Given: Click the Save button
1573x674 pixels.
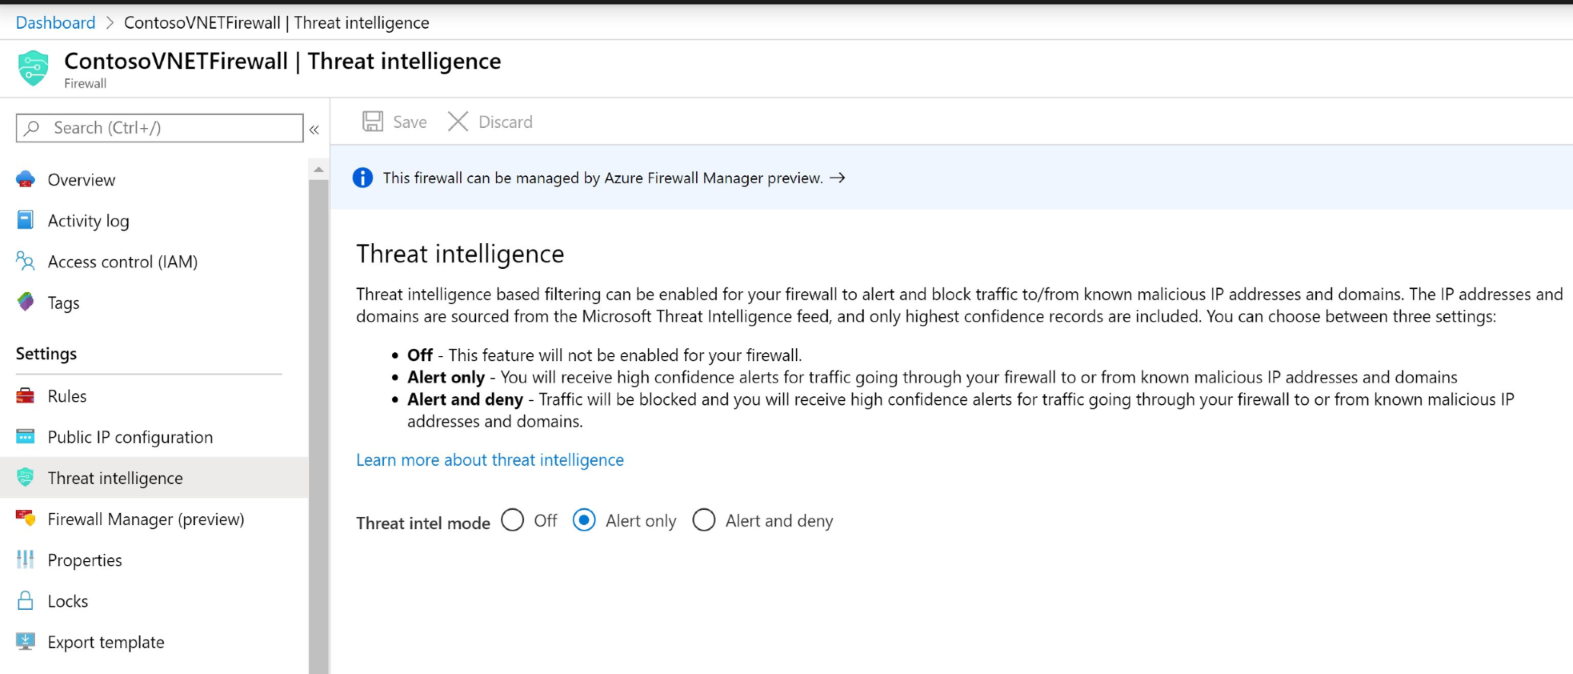Looking at the screenshot, I should pyautogui.click(x=395, y=122).
